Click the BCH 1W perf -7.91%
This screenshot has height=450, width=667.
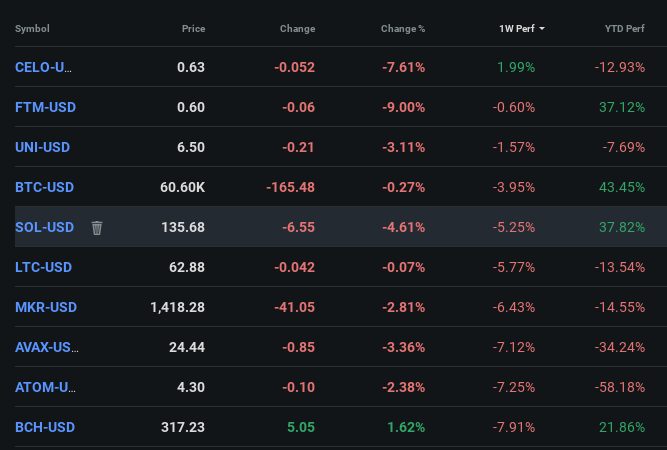514,427
